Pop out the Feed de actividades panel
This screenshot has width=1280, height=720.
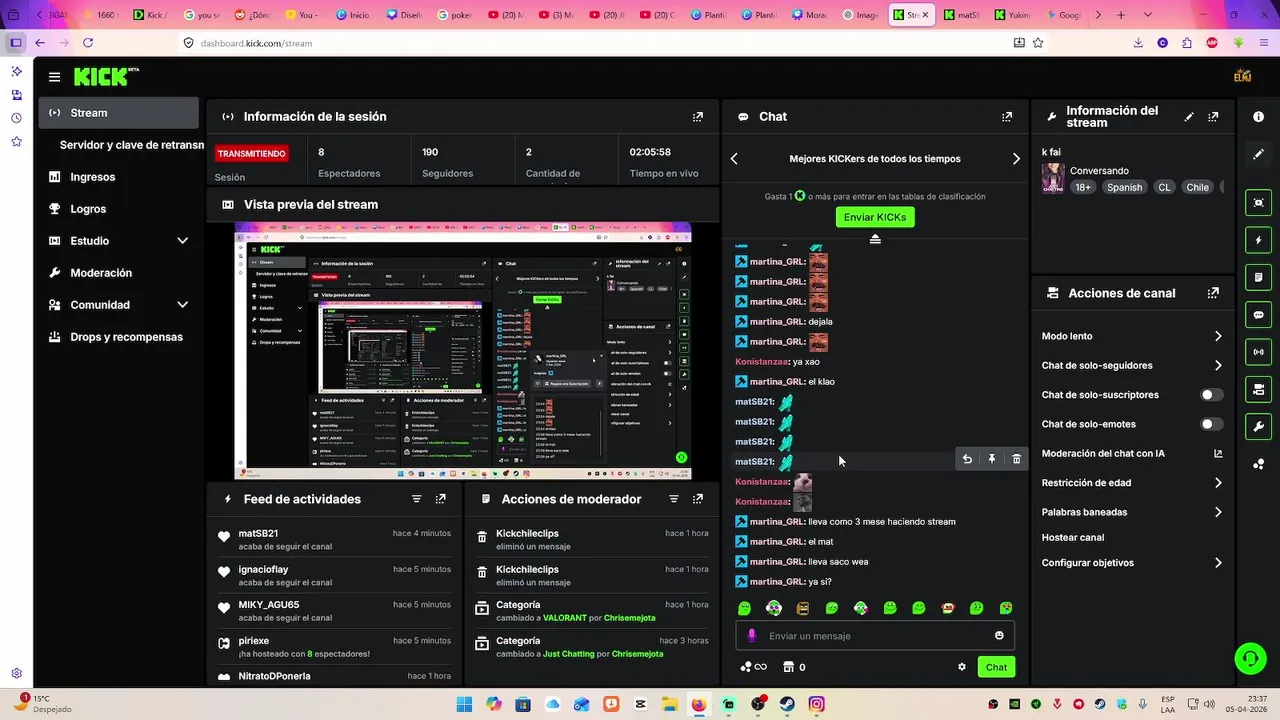coord(441,499)
